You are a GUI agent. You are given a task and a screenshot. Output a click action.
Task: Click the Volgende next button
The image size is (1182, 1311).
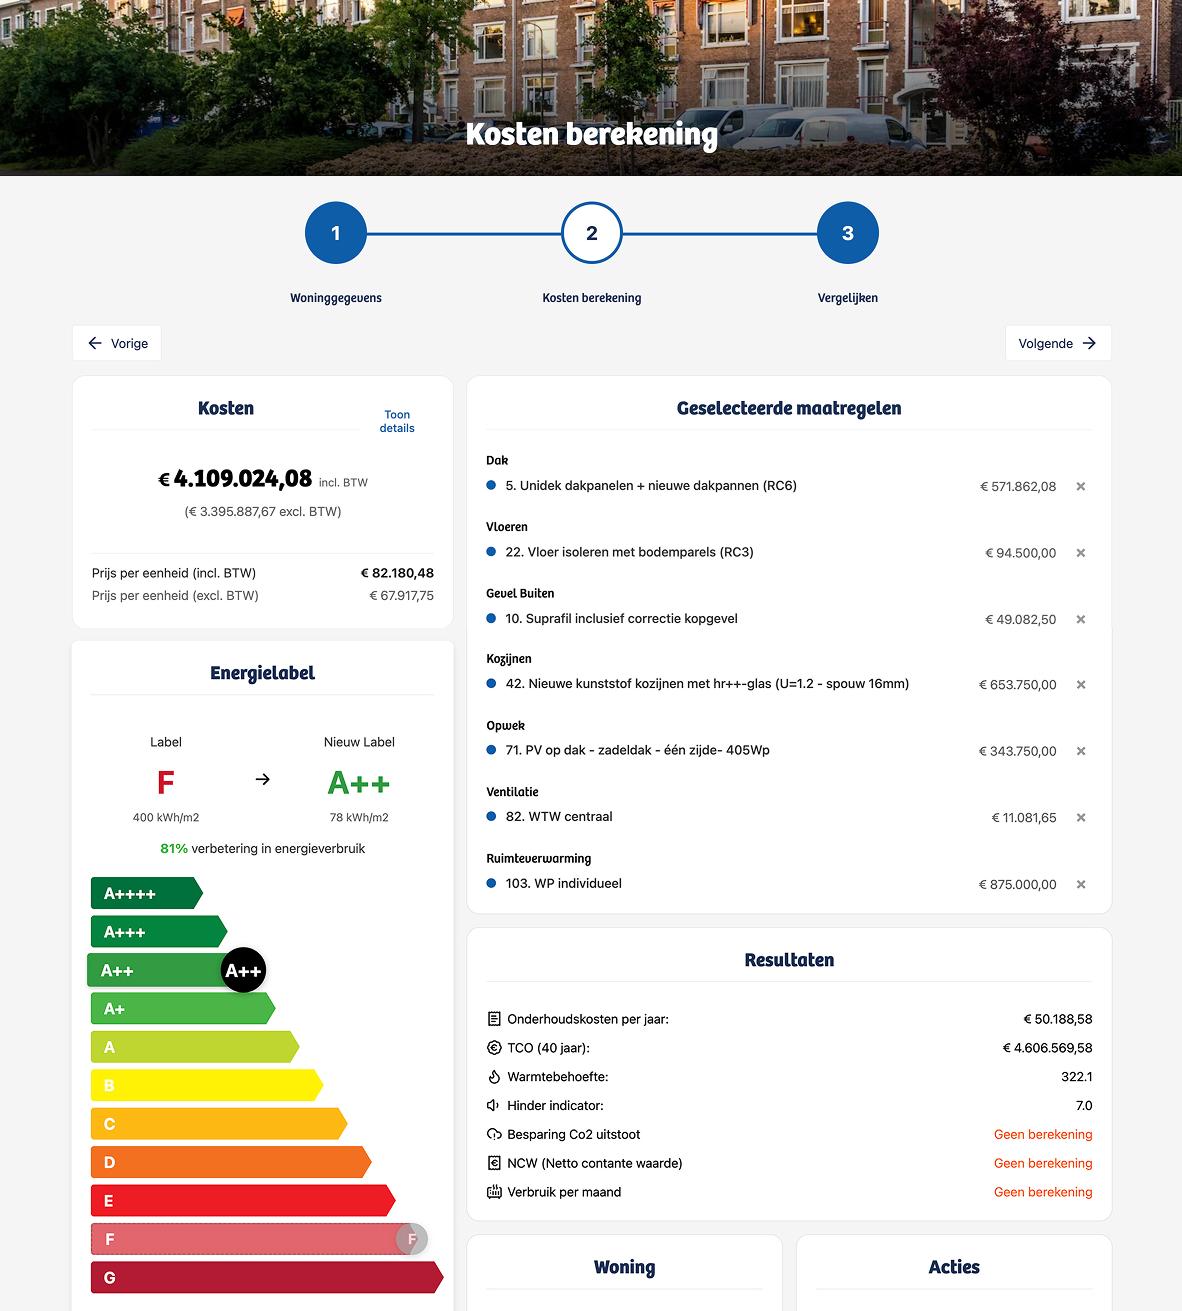(x=1058, y=343)
